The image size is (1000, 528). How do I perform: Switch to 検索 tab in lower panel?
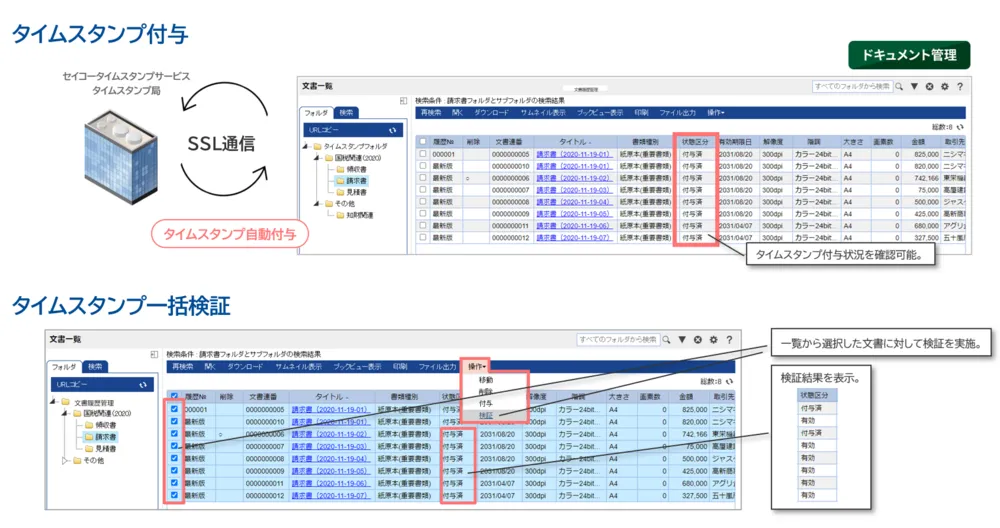[x=95, y=367]
